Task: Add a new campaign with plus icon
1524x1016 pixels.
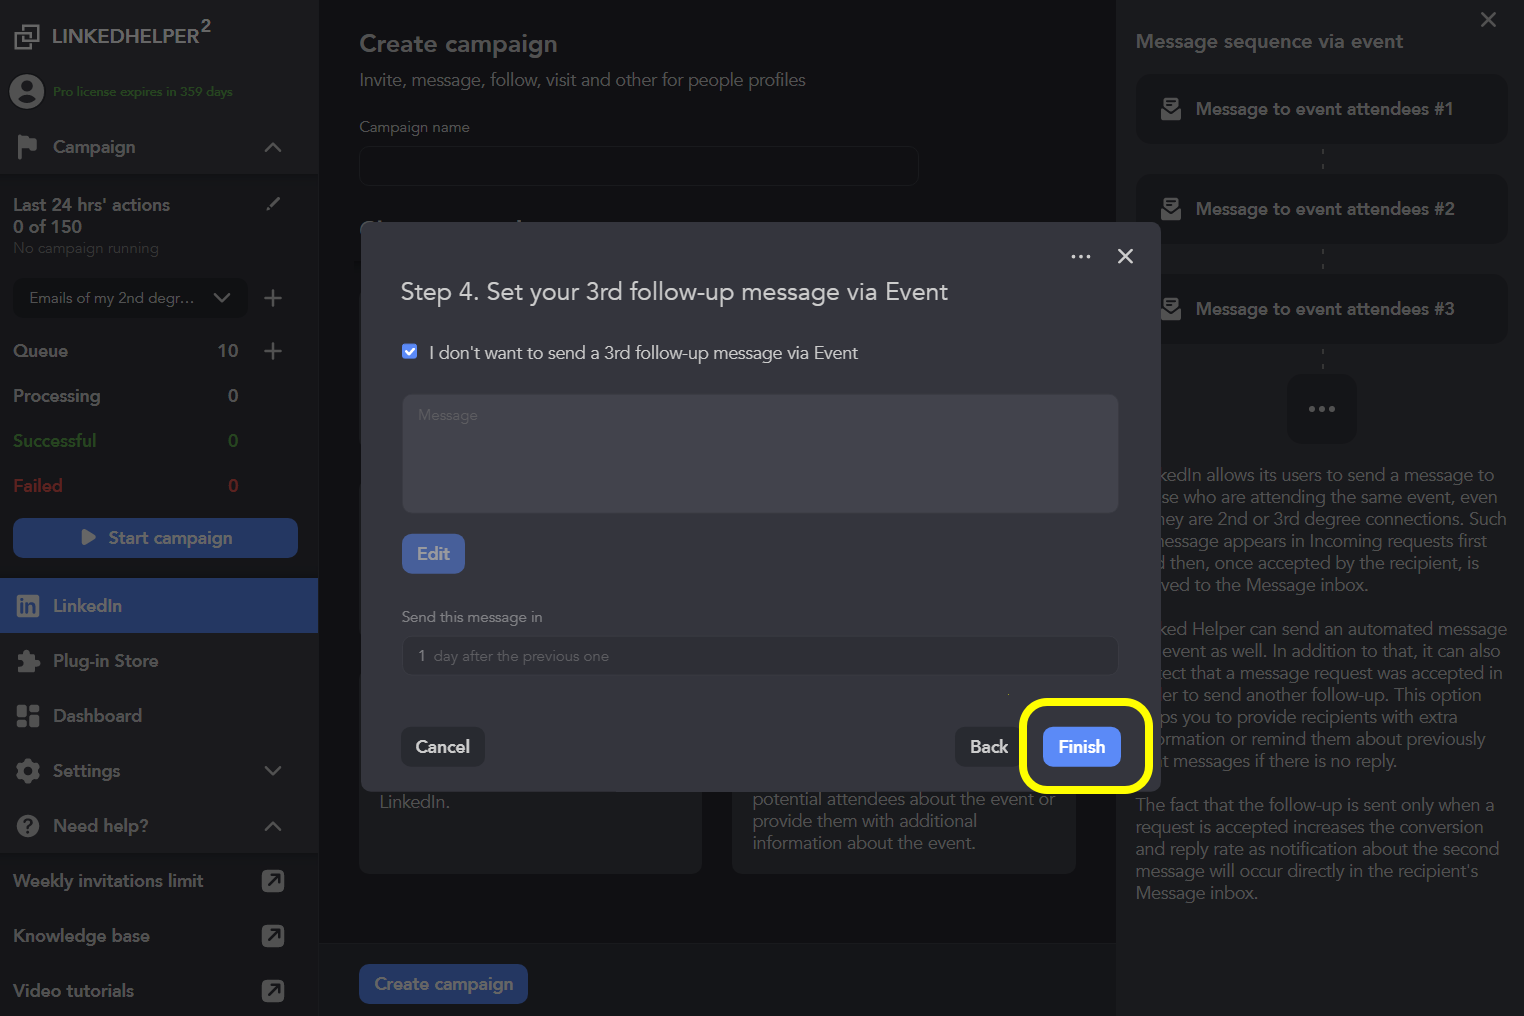Action: click(273, 298)
